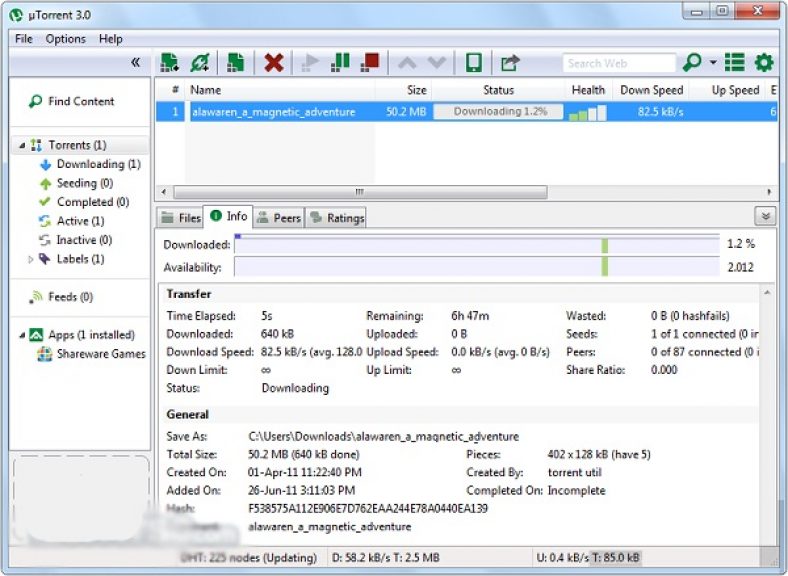This screenshot has width=788, height=576.
Task: Click the red Stop torrent icon
Action: pos(370,63)
